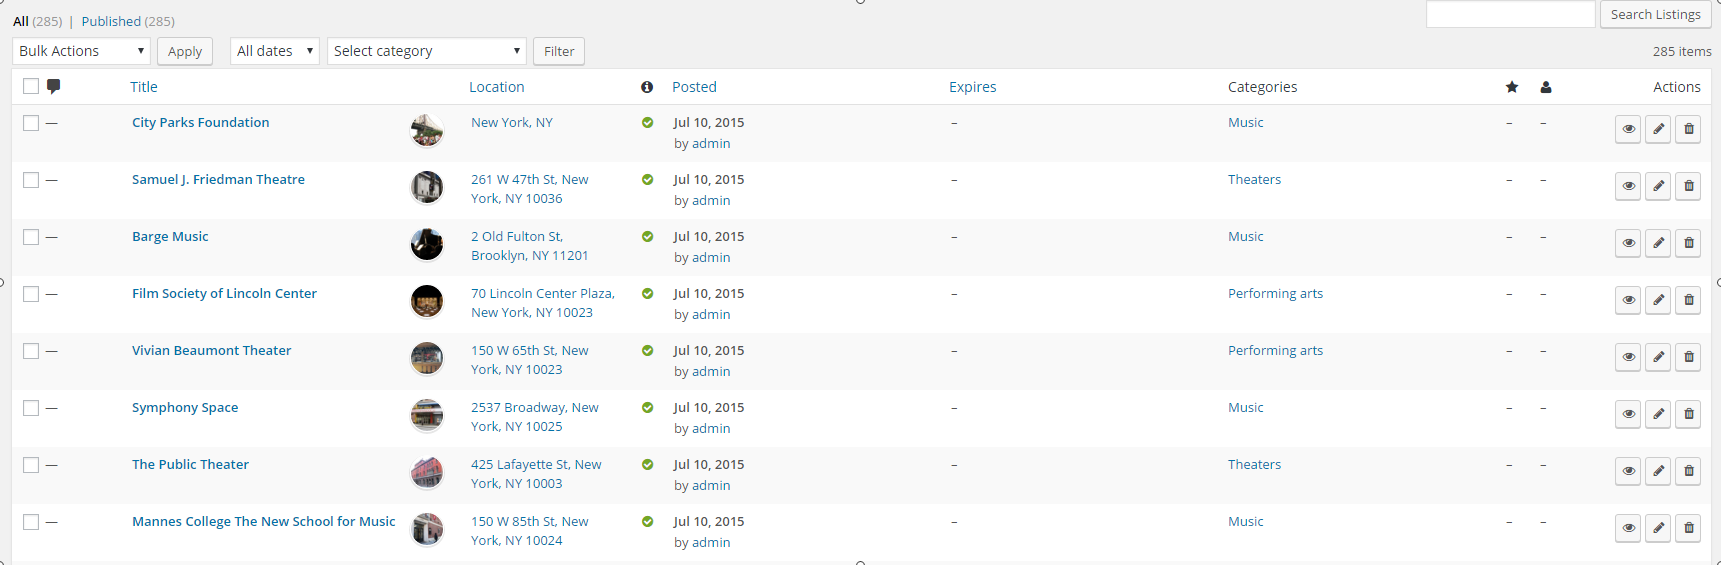Tick the checkbox for Film Society of Lincoln Center
The image size is (1721, 565).
pos(31,294)
